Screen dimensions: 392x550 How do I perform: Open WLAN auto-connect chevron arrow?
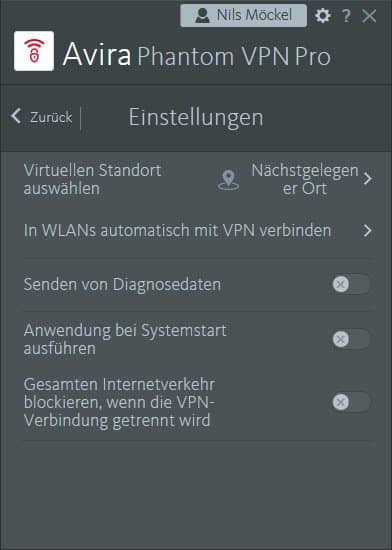[x=367, y=230]
